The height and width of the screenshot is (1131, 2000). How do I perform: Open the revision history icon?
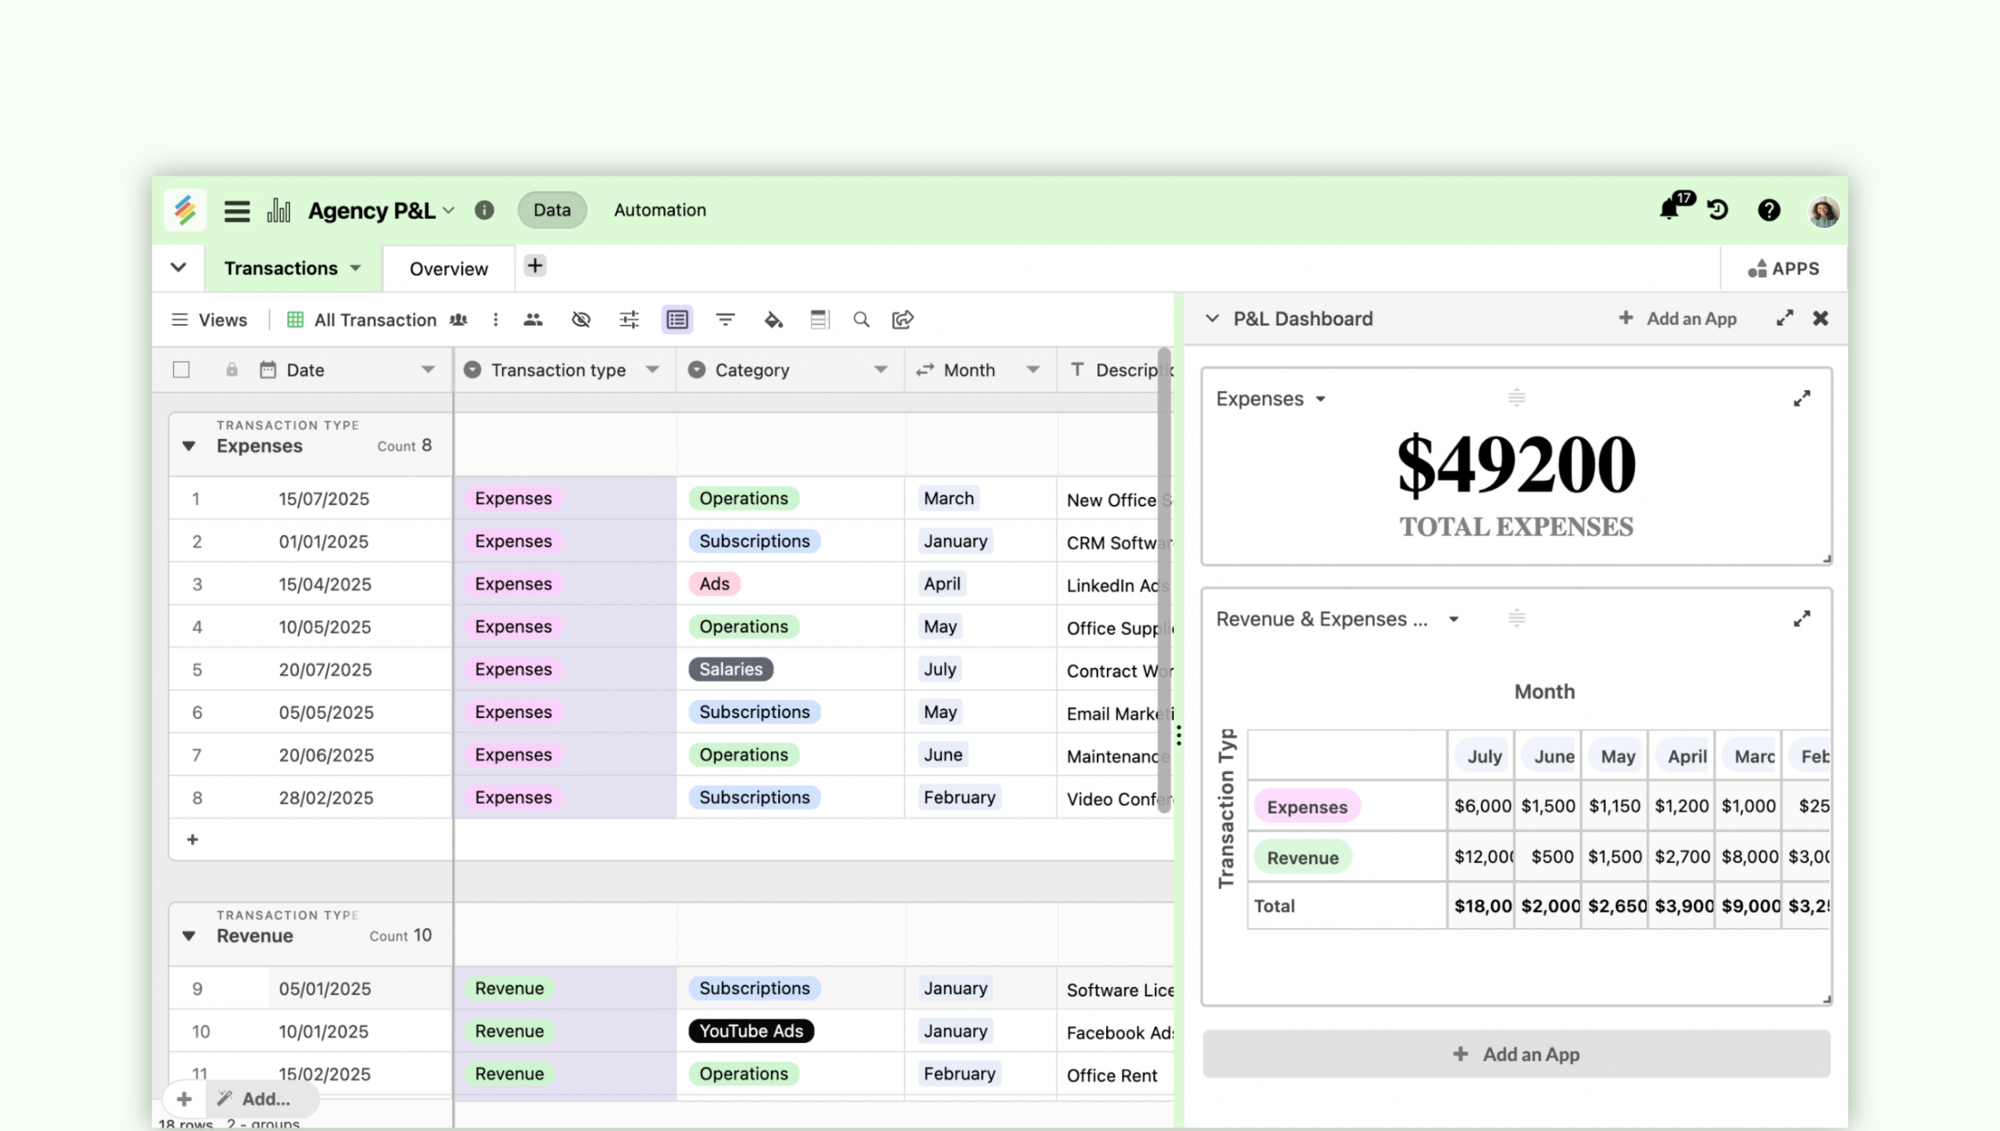click(x=1718, y=210)
